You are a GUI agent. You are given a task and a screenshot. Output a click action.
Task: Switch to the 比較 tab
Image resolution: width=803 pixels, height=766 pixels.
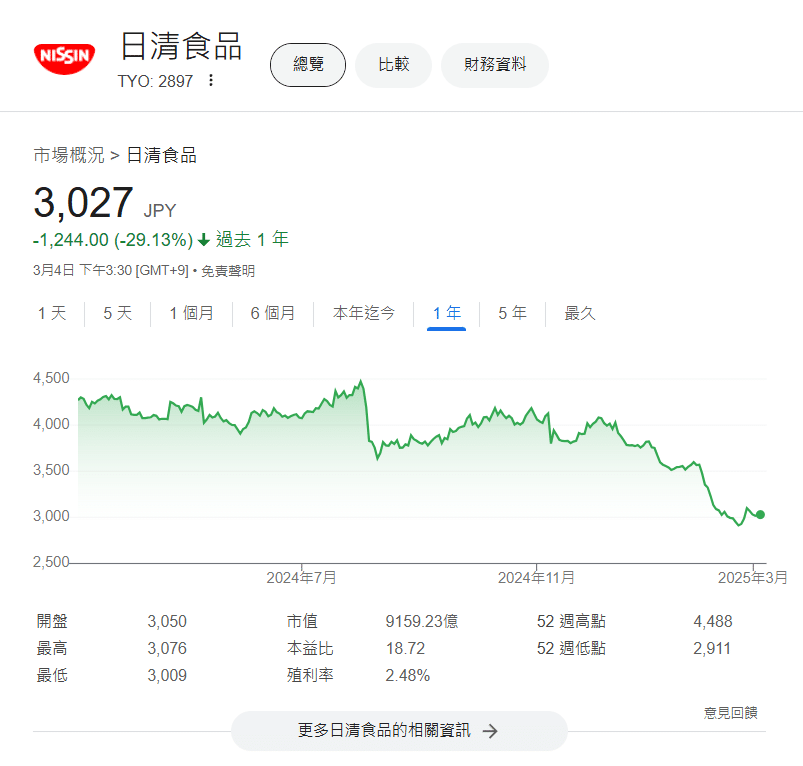tap(393, 65)
